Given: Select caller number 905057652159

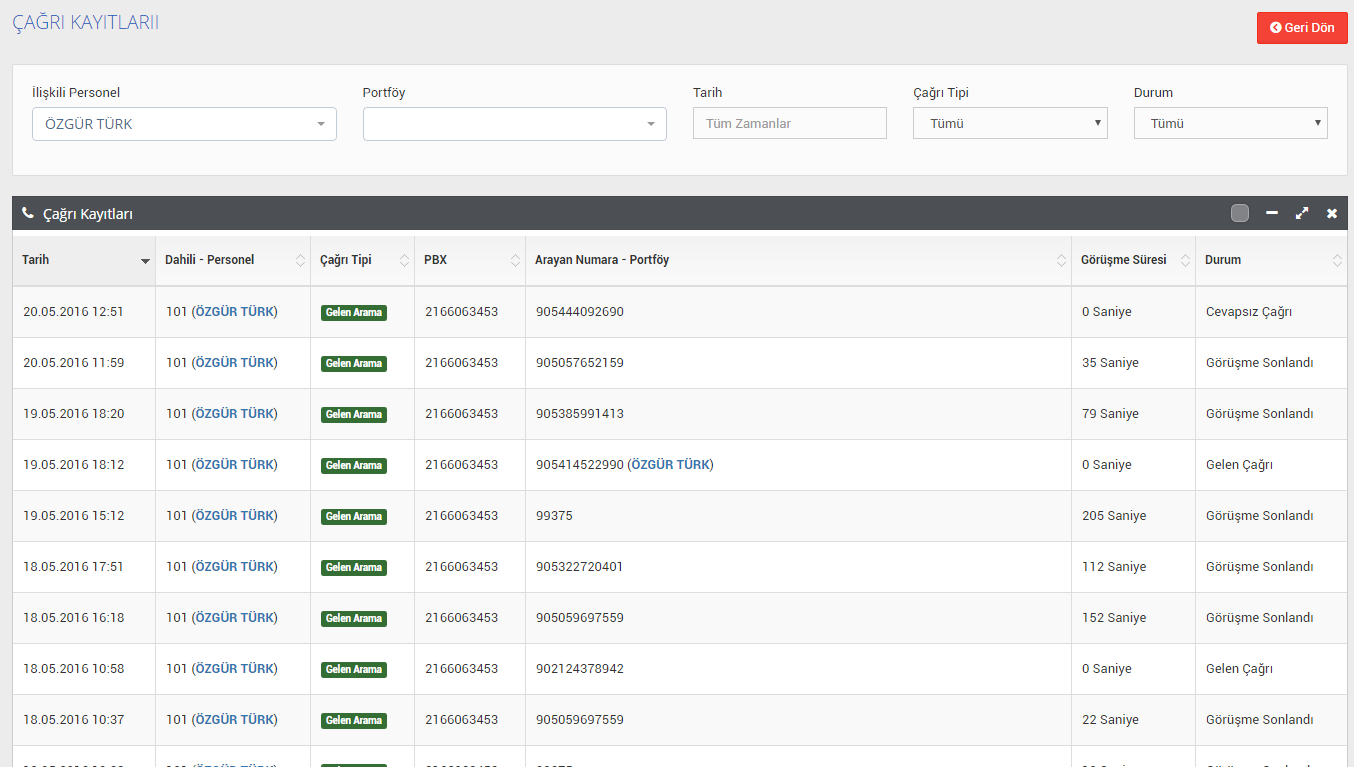Looking at the screenshot, I should 580,363.
